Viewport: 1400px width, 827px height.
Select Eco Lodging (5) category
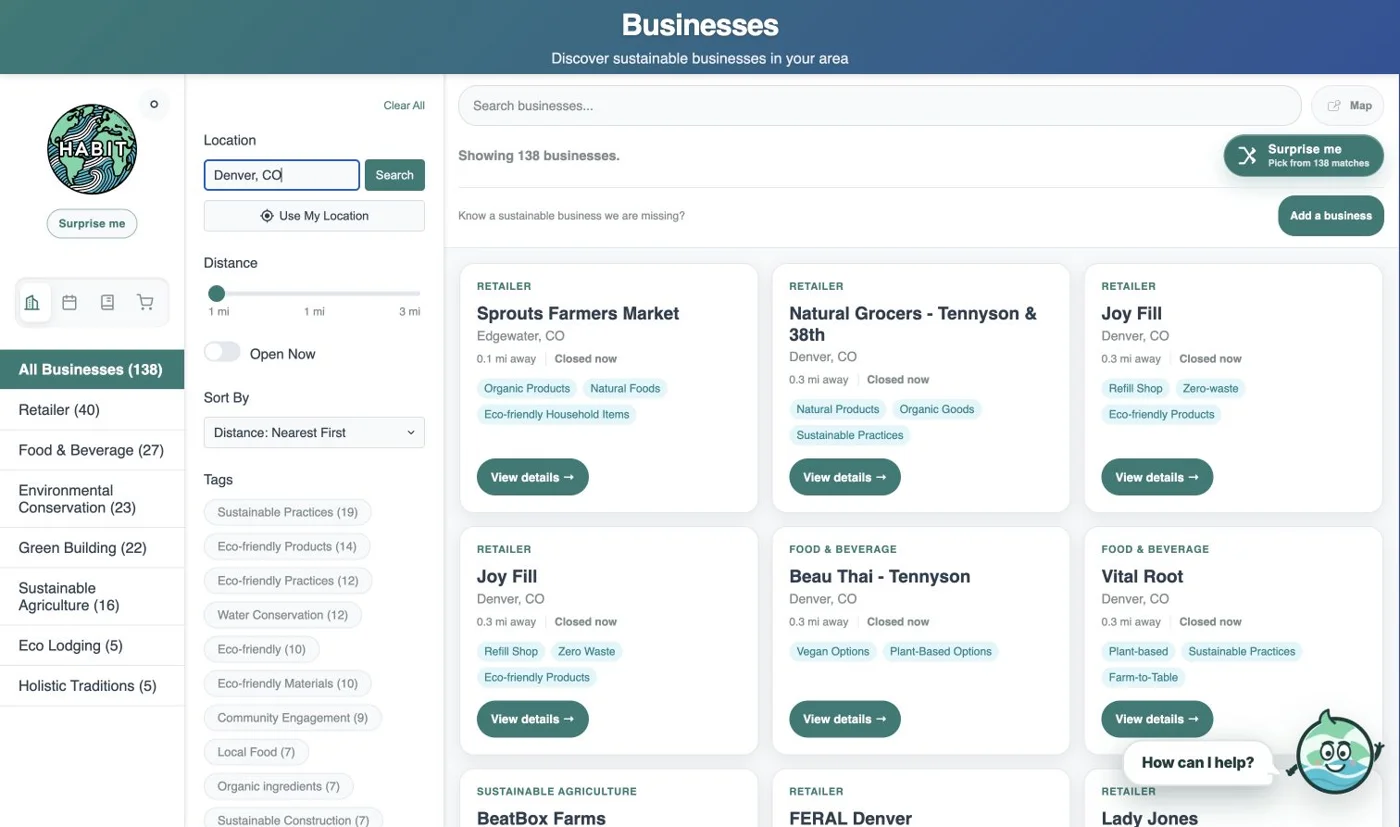pyautogui.click(x=92, y=646)
